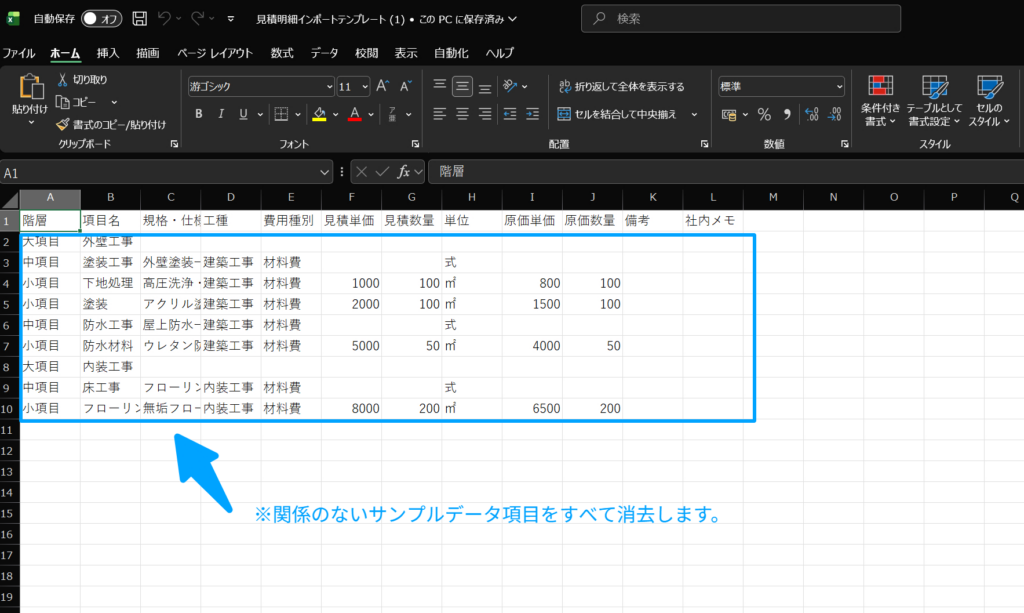
Task: Select the Format Painter brush icon
Action: pyautogui.click(x=62, y=125)
